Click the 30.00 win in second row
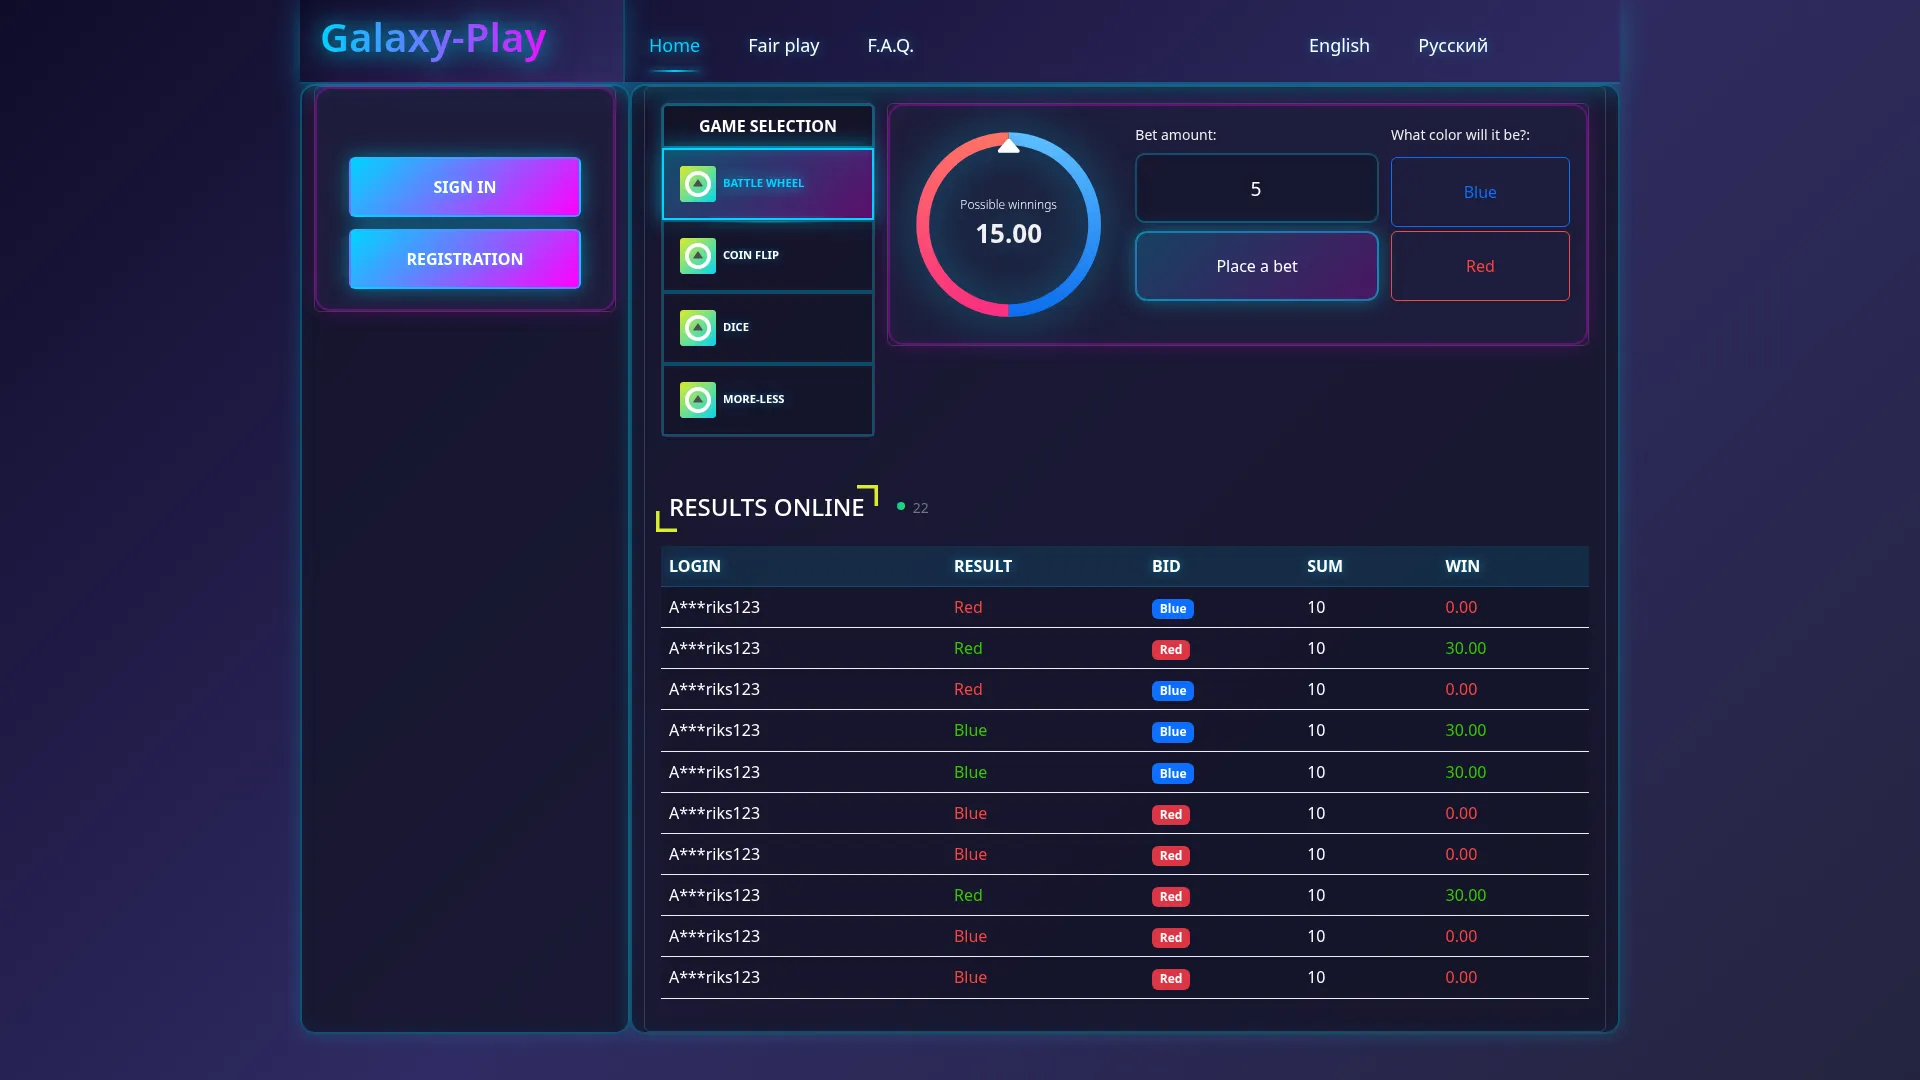1920x1080 pixels. click(1466, 648)
